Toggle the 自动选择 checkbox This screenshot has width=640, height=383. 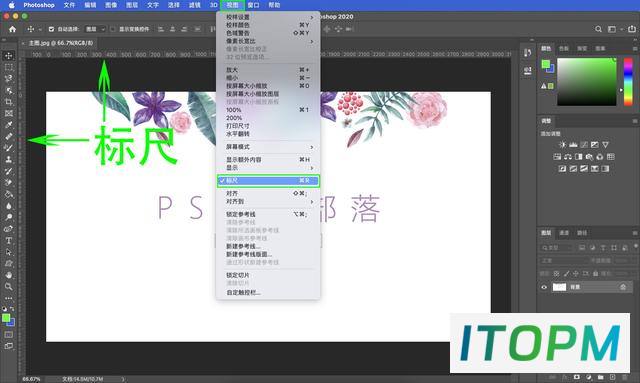coord(51,29)
